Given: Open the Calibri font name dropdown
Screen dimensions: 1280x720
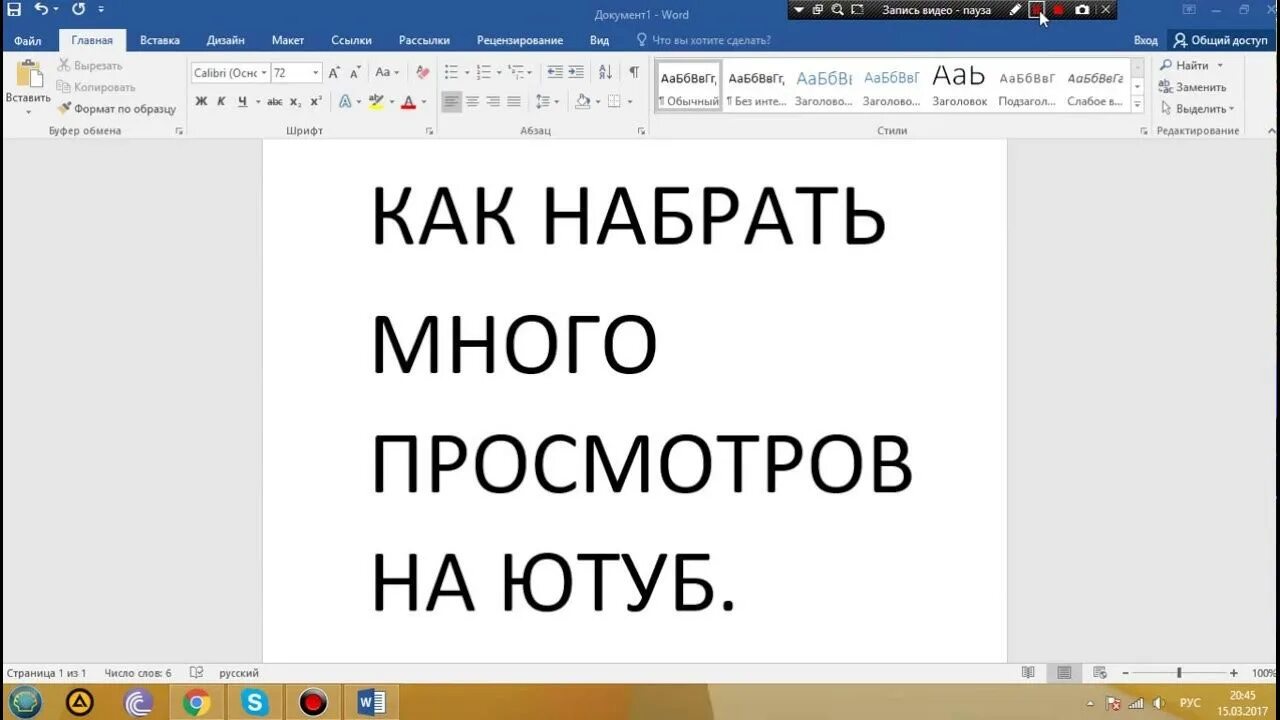Looking at the screenshot, I should [x=264, y=73].
